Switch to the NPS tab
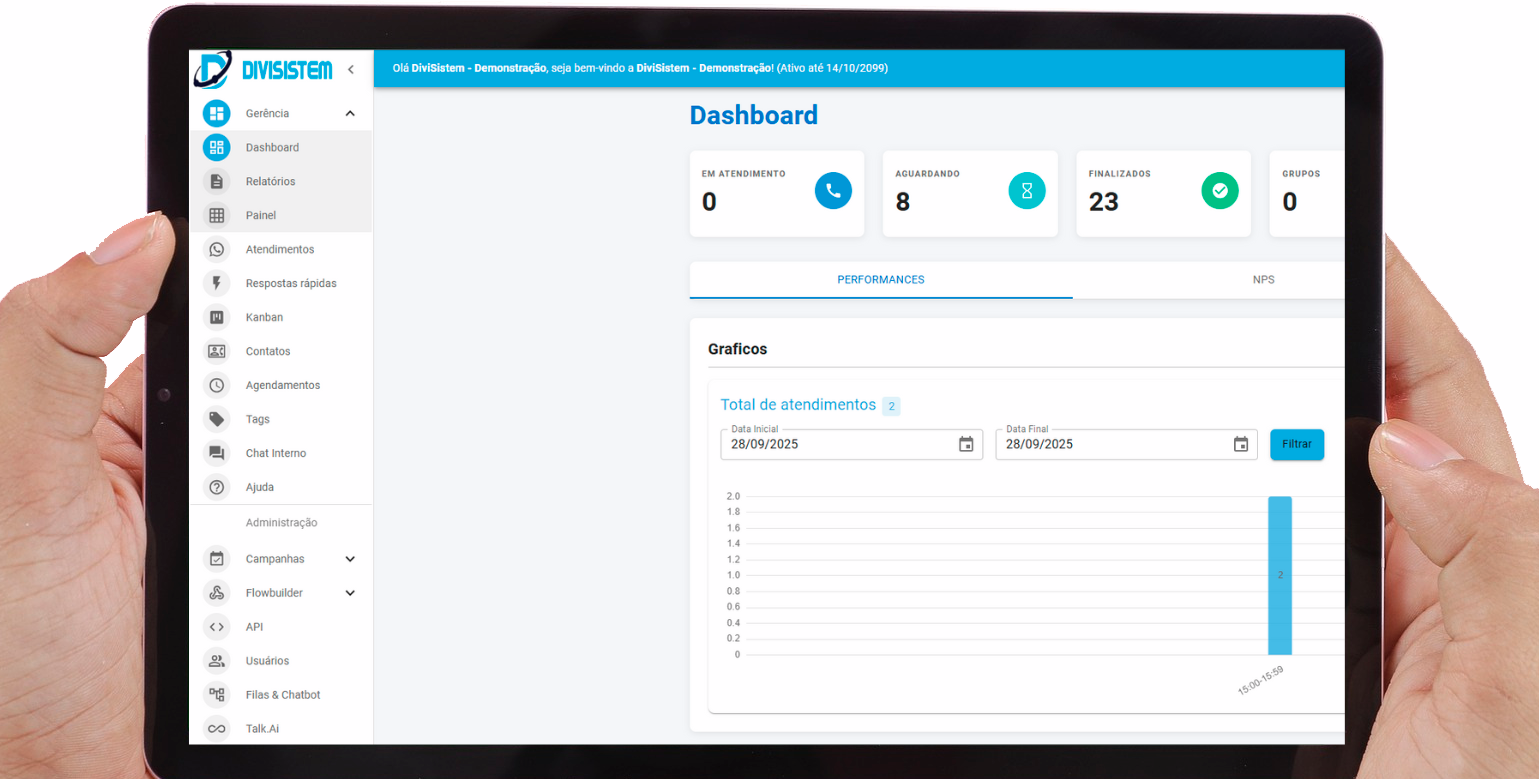Image resolution: width=1539 pixels, height=779 pixels. [x=1263, y=280]
